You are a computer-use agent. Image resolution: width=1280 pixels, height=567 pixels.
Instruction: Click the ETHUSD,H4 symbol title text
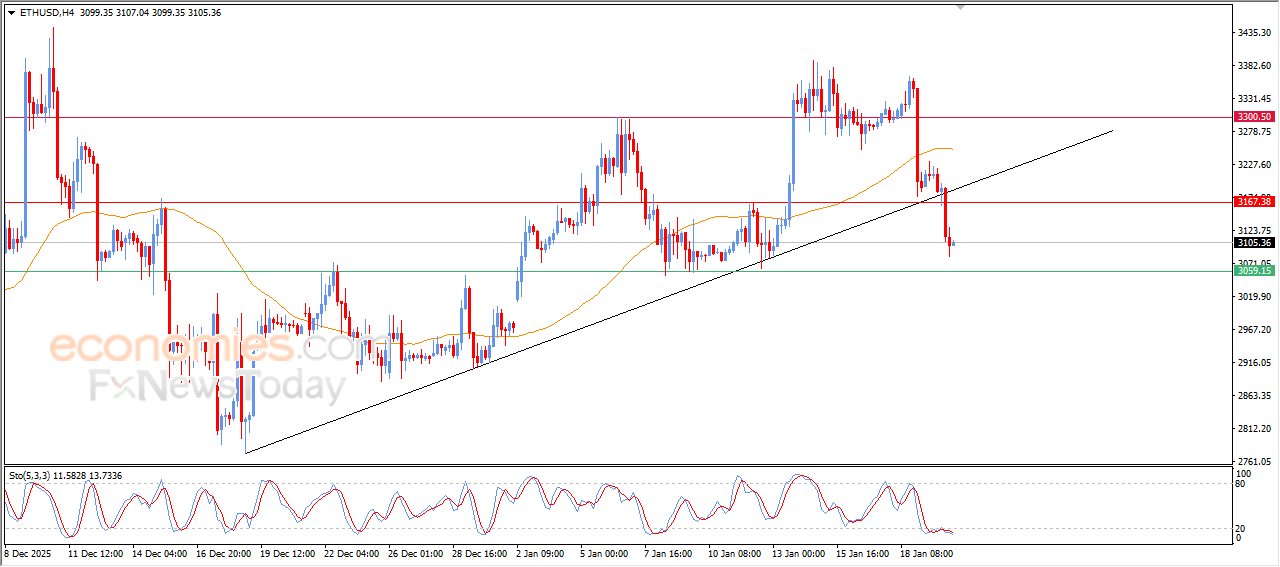coord(47,12)
